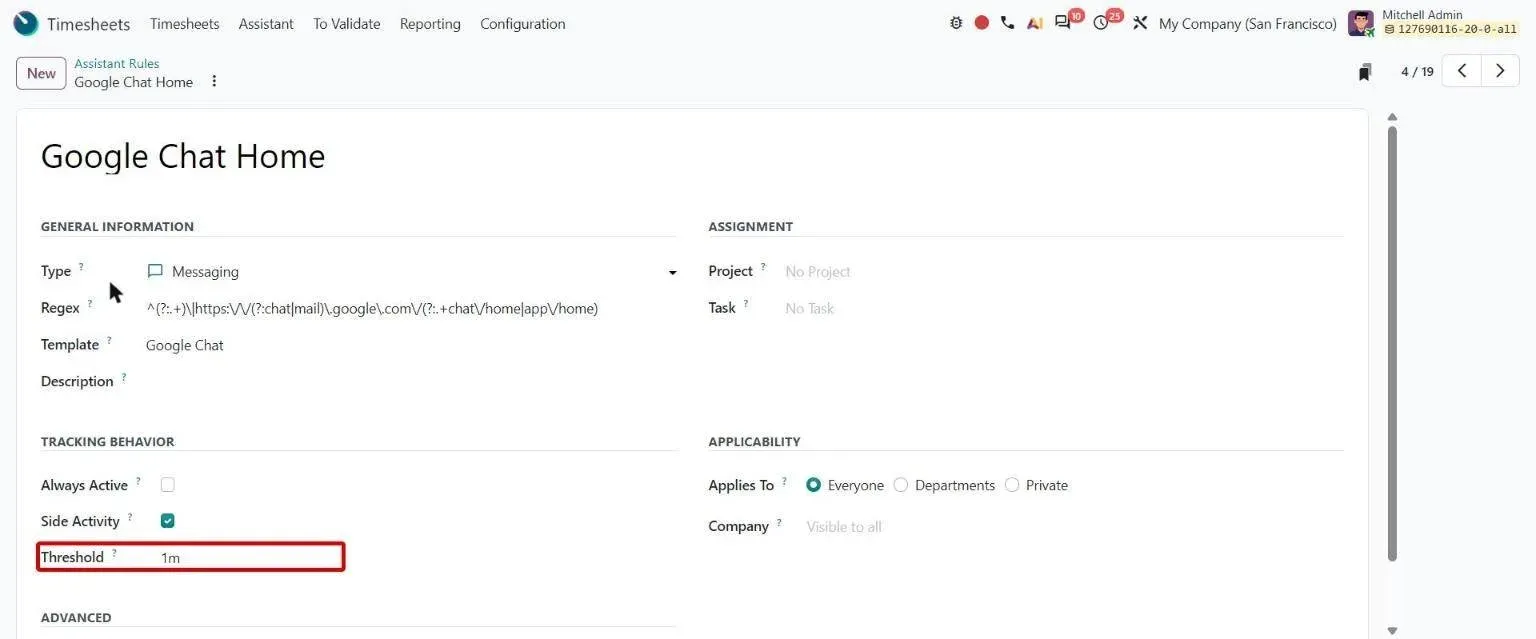Go back to Assistant Rules breadcrumb
1536x639 pixels.
pos(116,64)
